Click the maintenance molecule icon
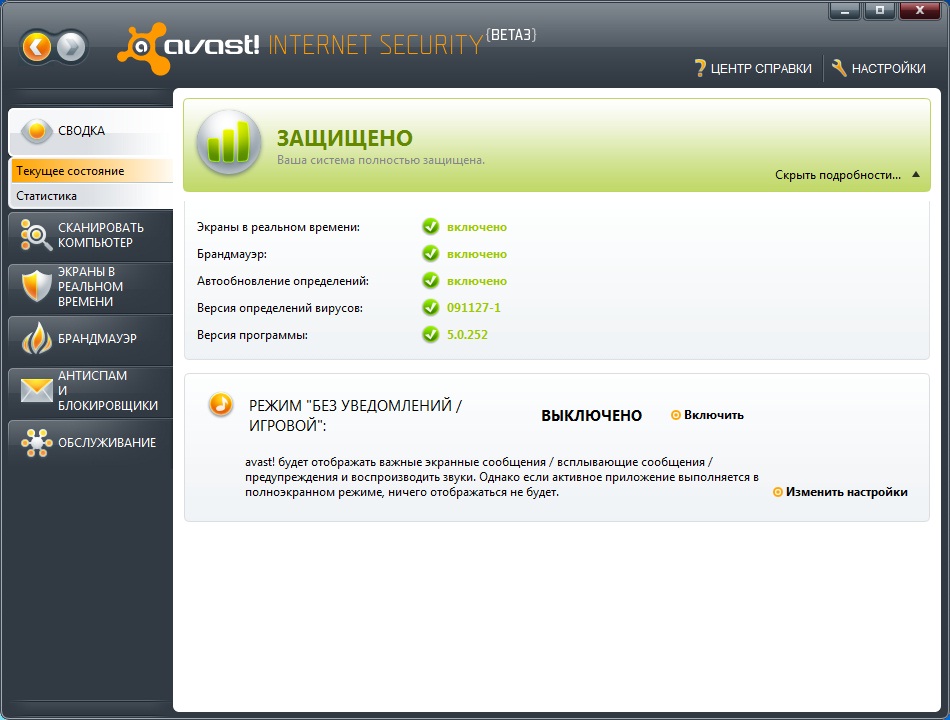 (x=36, y=442)
